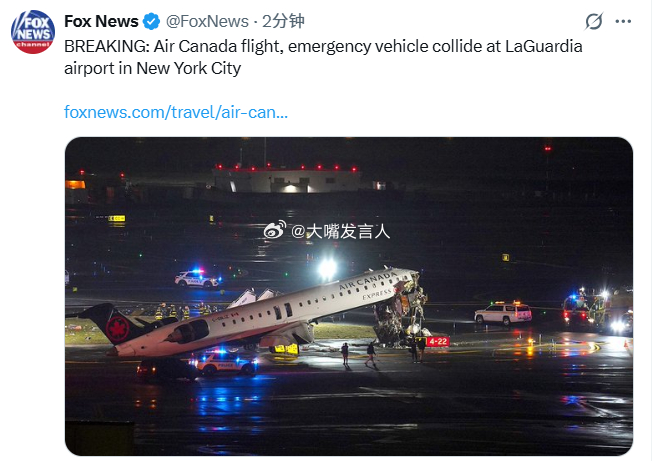
Task: Click the BREAKING headline tweet text
Action: pyautogui.click(x=323, y=57)
